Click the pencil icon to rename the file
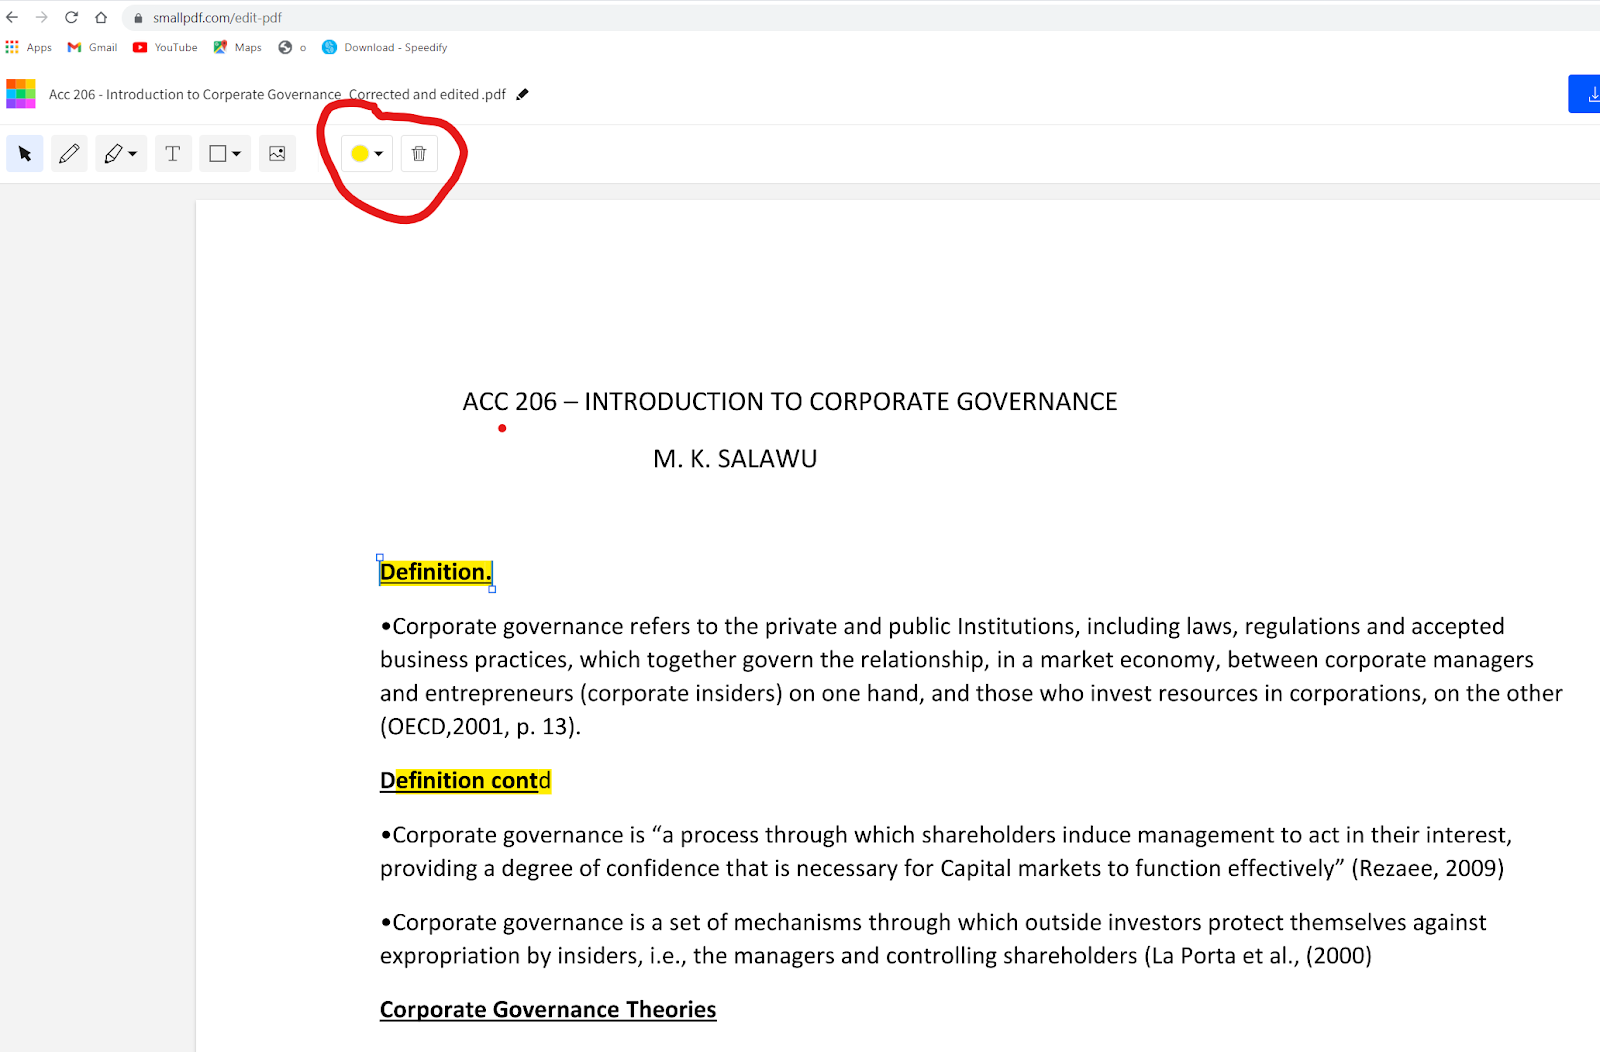The image size is (1600, 1052). pos(522,95)
